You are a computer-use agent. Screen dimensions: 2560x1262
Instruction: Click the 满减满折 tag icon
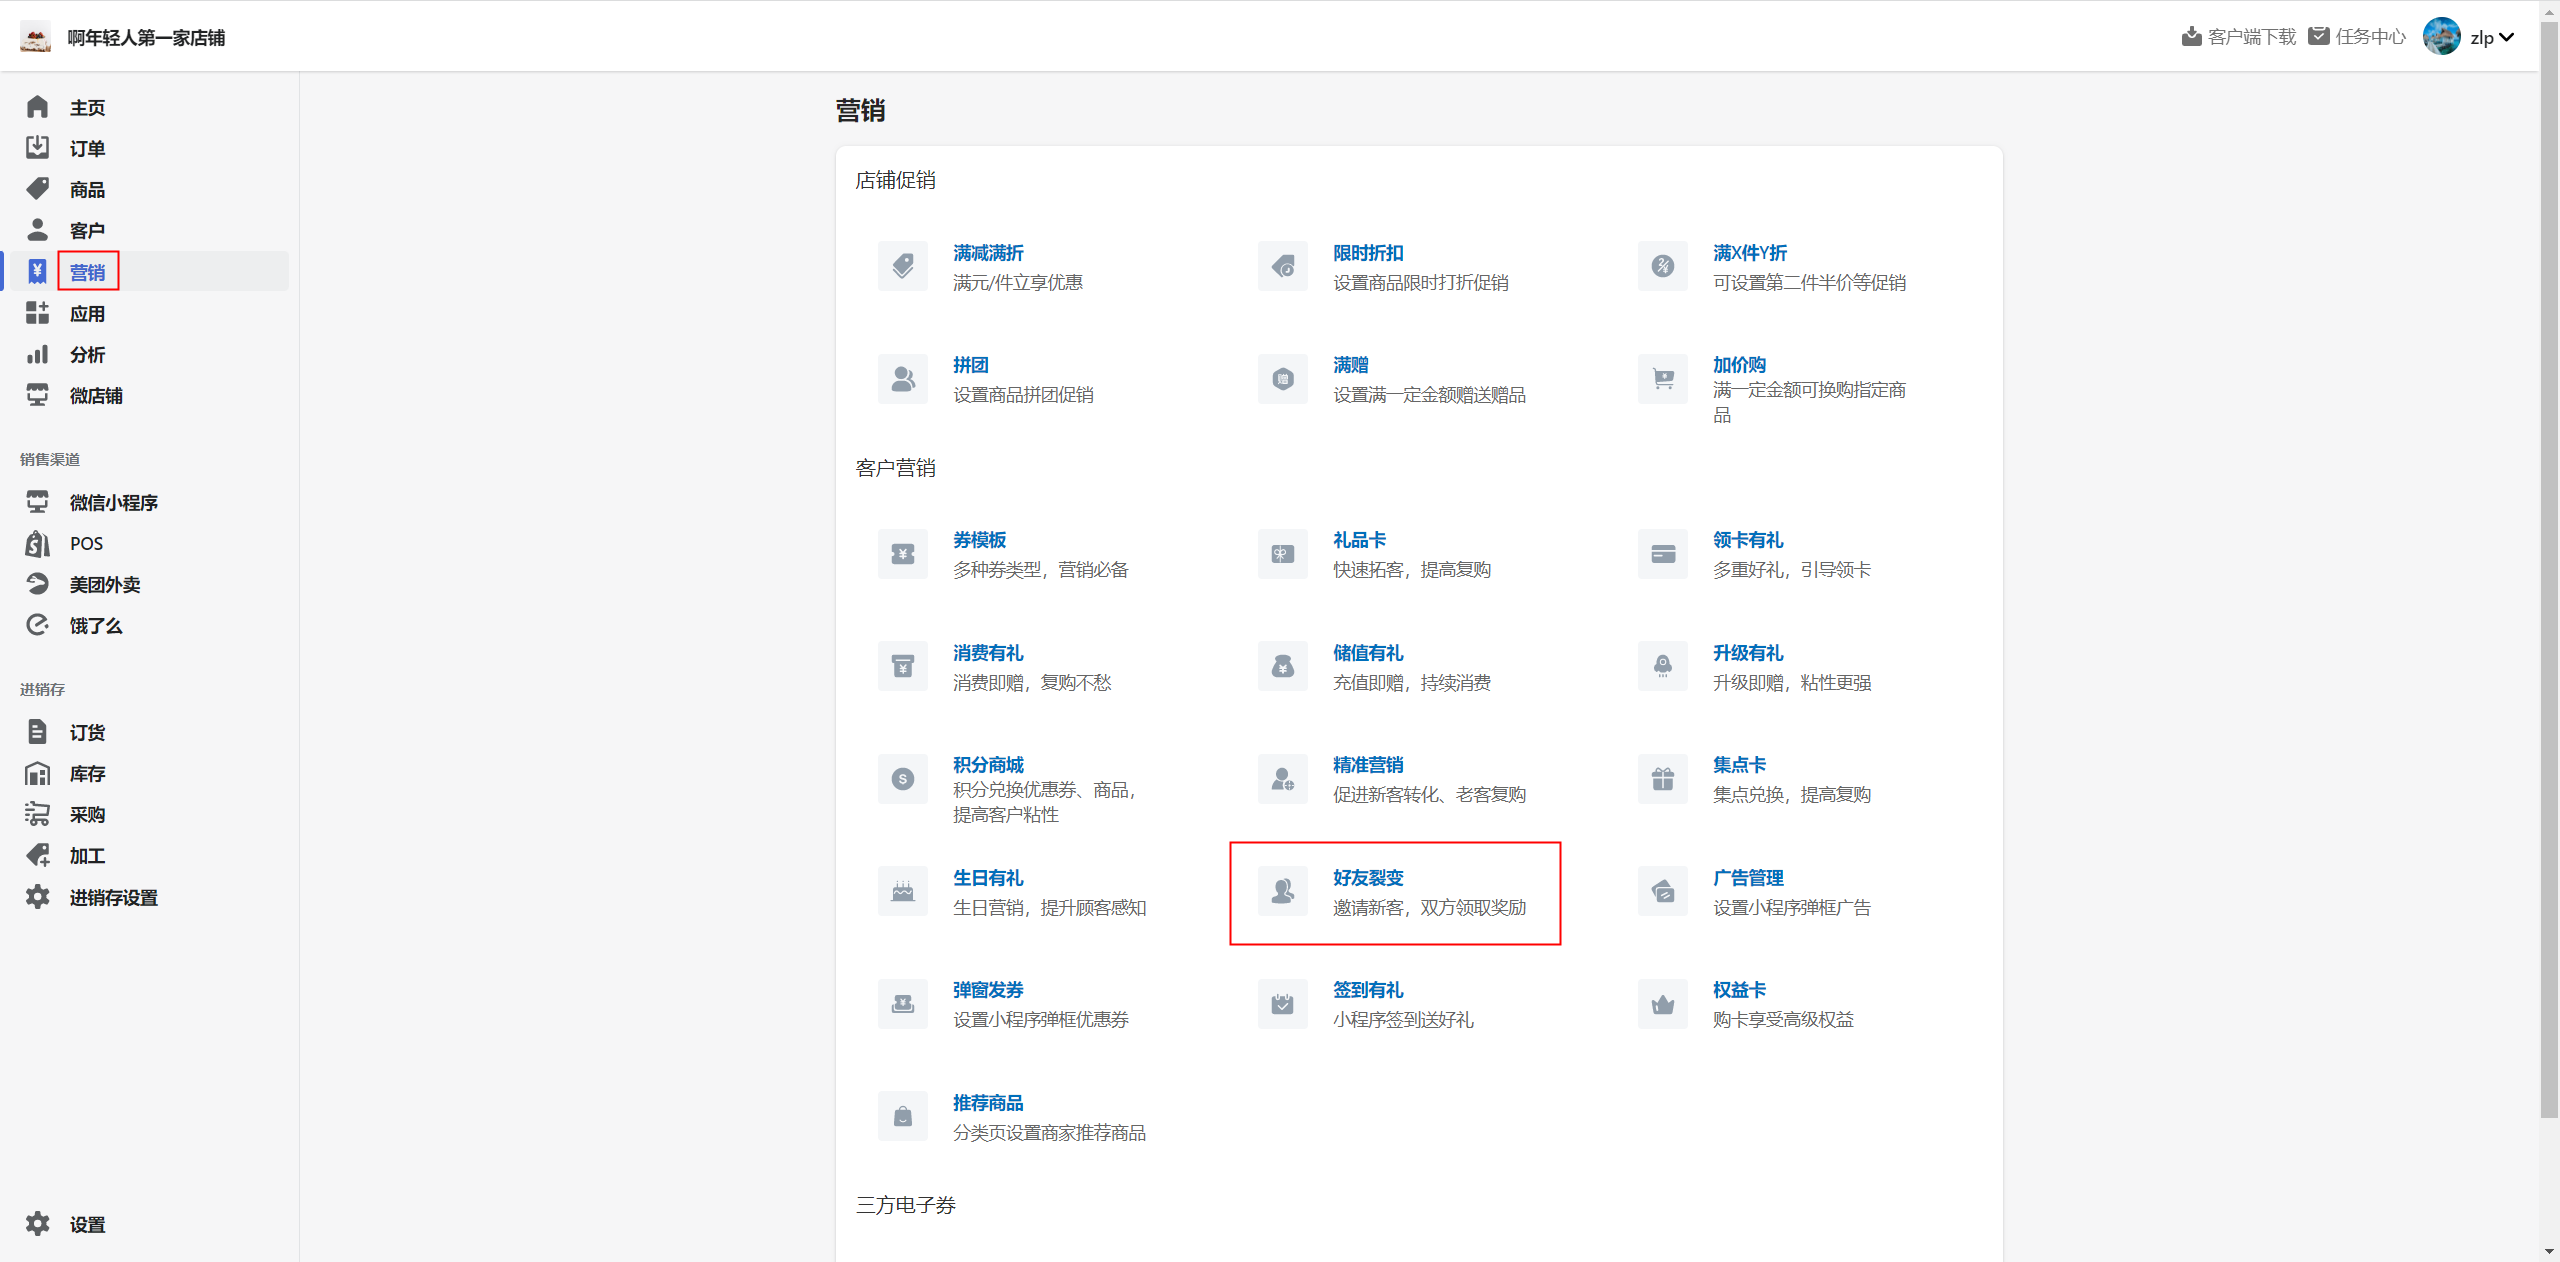pyautogui.click(x=902, y=266)
